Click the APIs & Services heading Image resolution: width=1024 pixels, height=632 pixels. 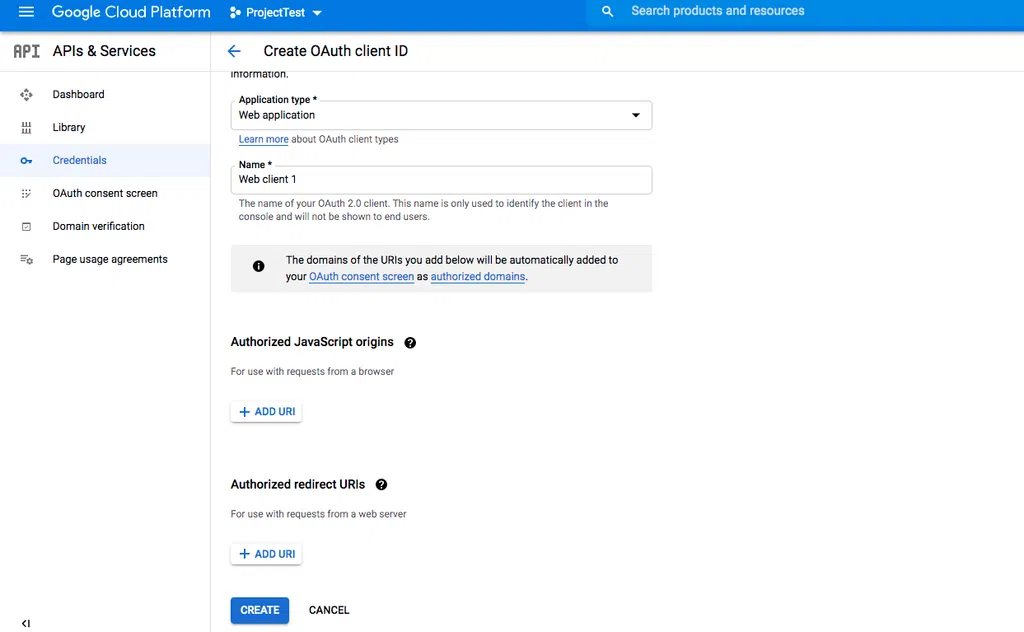(104, 51)
